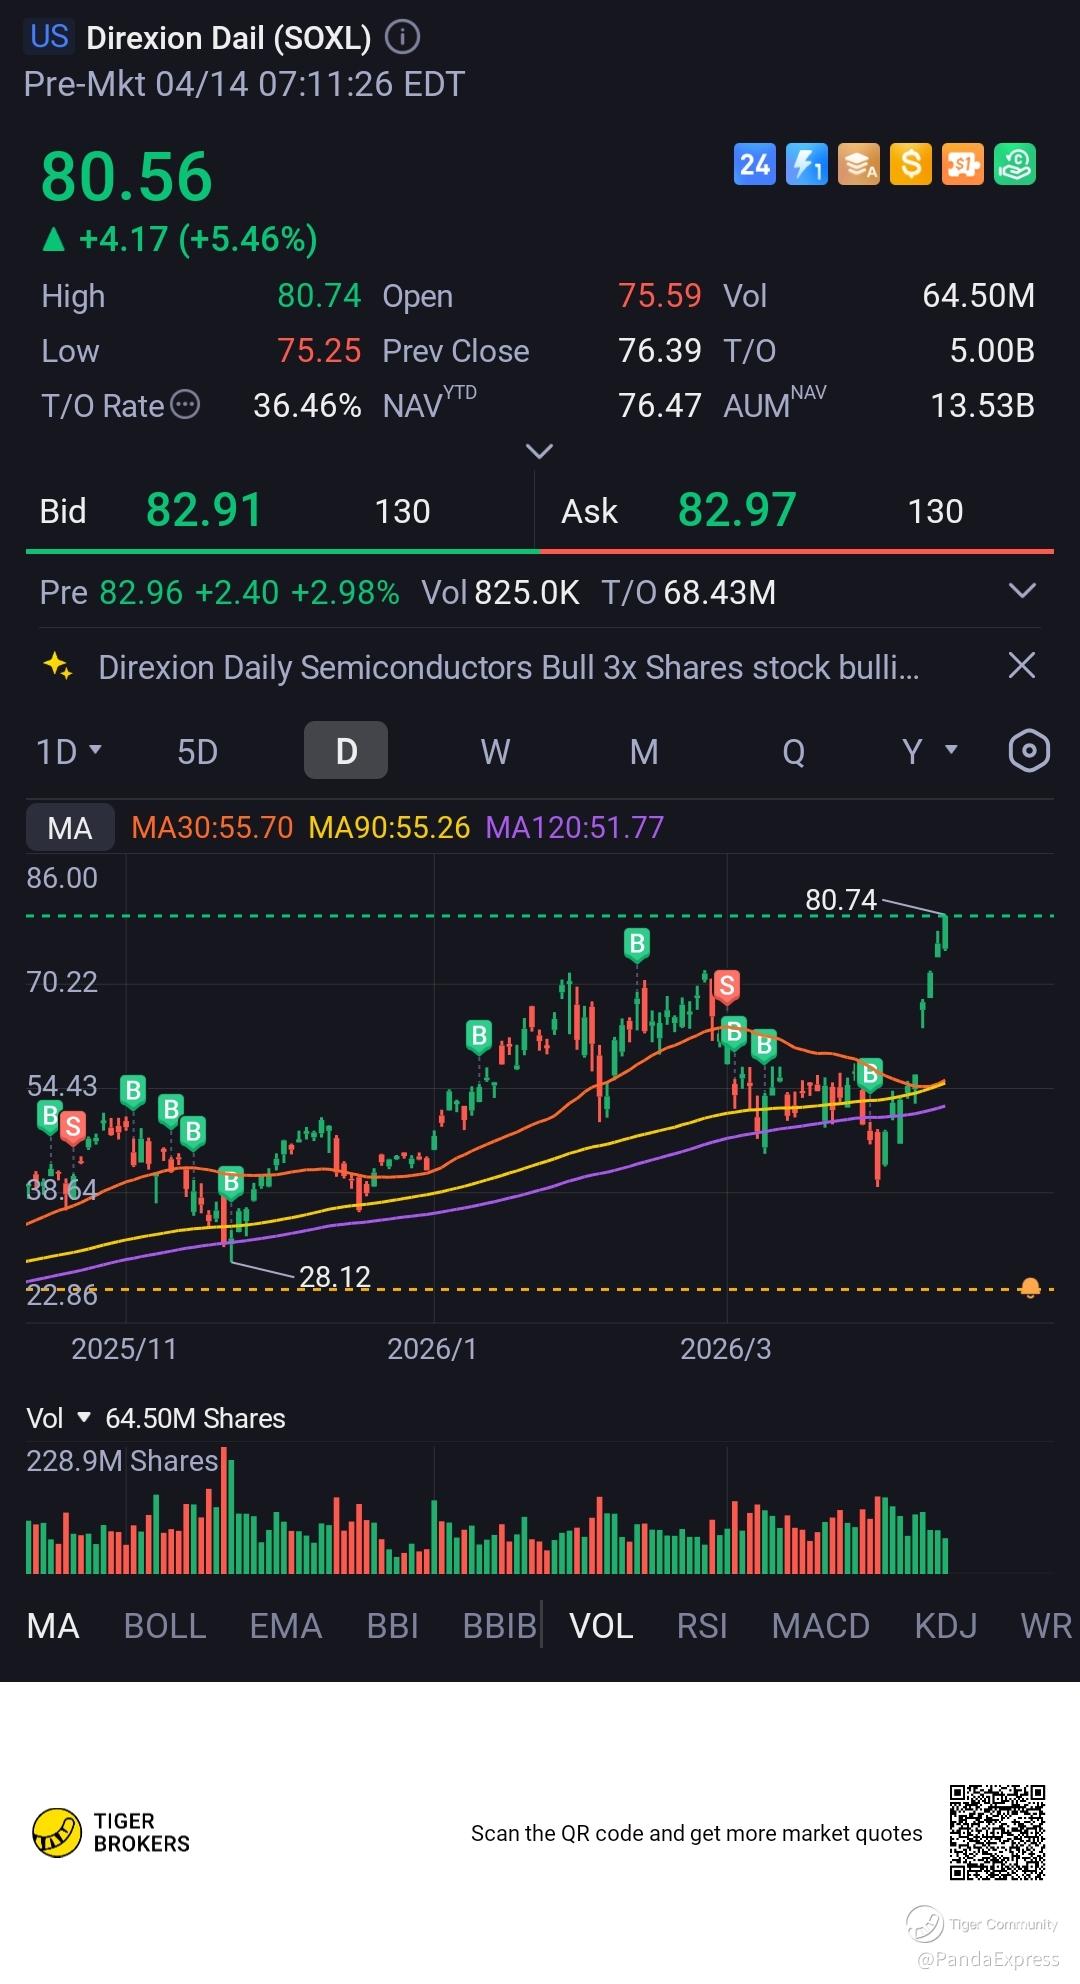The image size is (1080, 1984).
Task: Tap the 28.12 low price label
Action: (x=335, y=1277)
